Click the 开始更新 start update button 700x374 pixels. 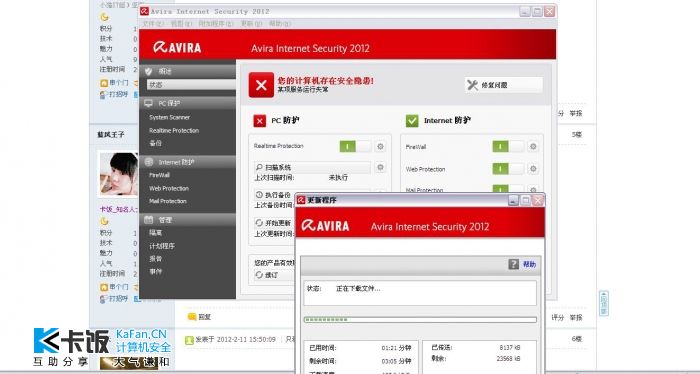coord(274,223)
